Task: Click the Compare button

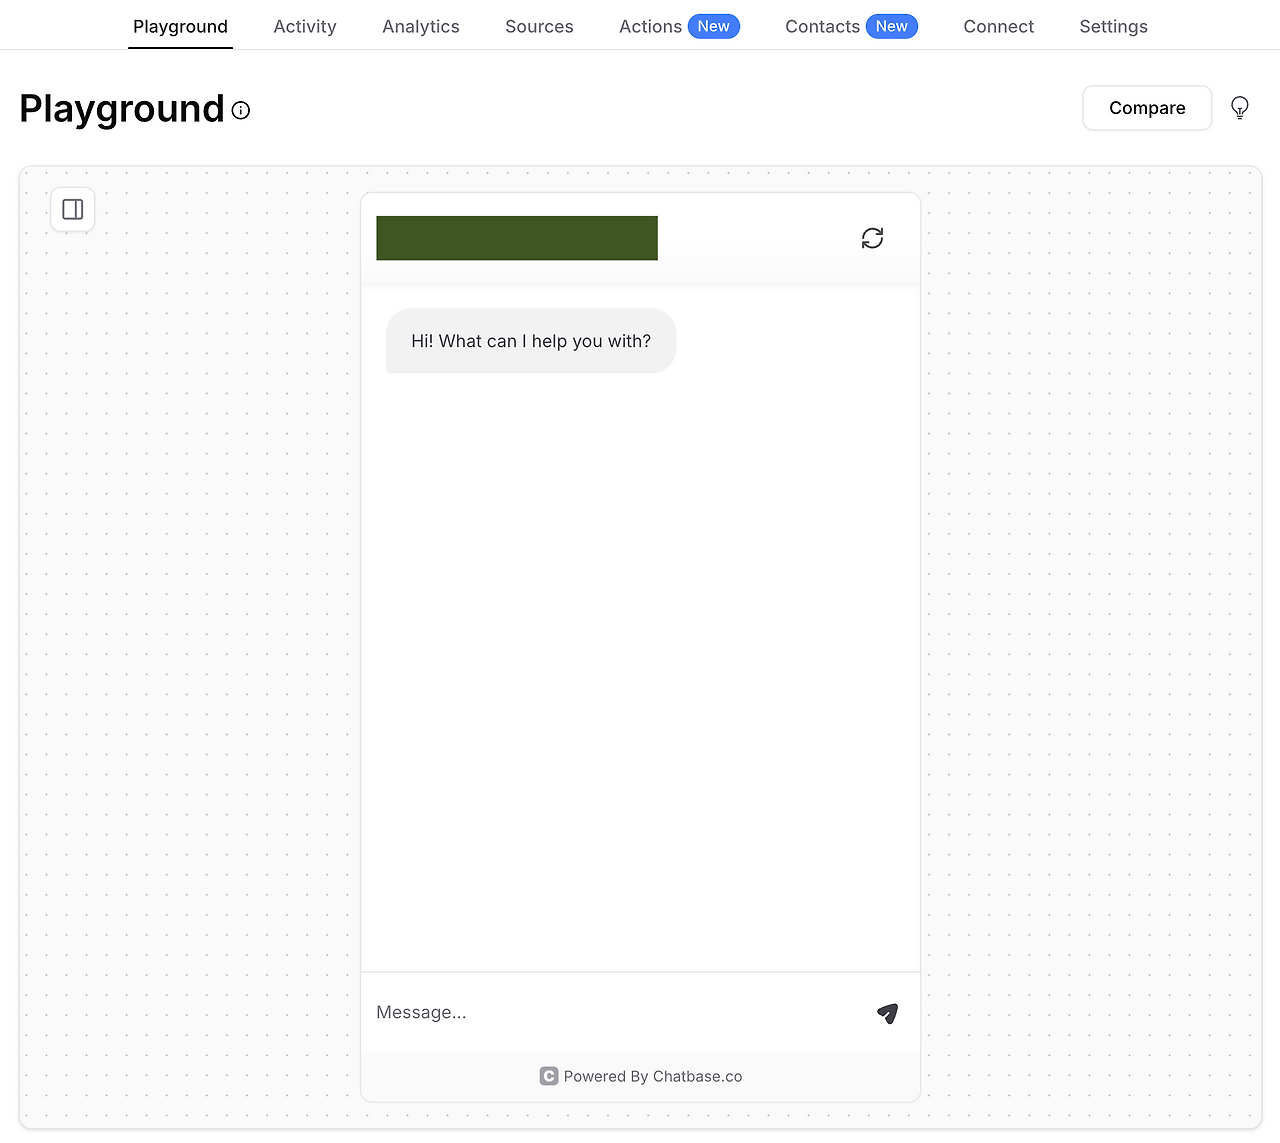Action: [1147, 108]
